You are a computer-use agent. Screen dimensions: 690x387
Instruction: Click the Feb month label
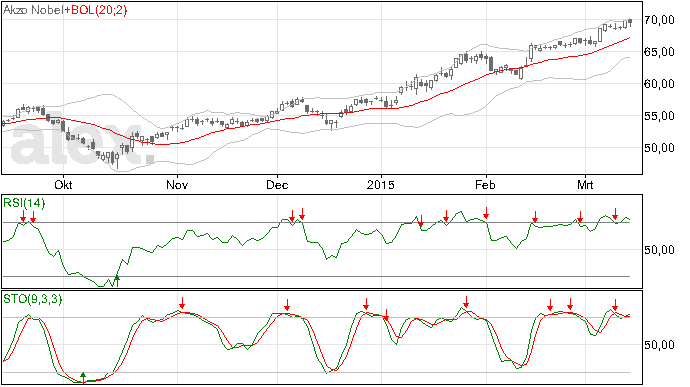coord(485,185)
